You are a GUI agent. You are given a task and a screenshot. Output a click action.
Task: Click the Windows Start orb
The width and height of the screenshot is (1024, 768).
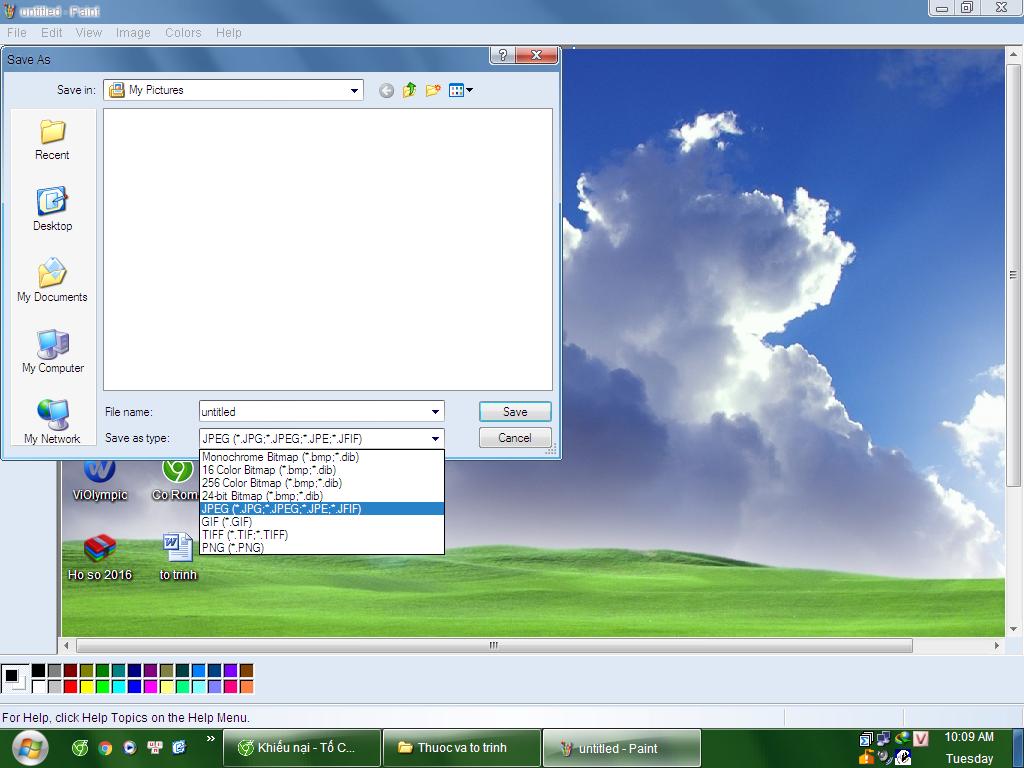point(27,747)
